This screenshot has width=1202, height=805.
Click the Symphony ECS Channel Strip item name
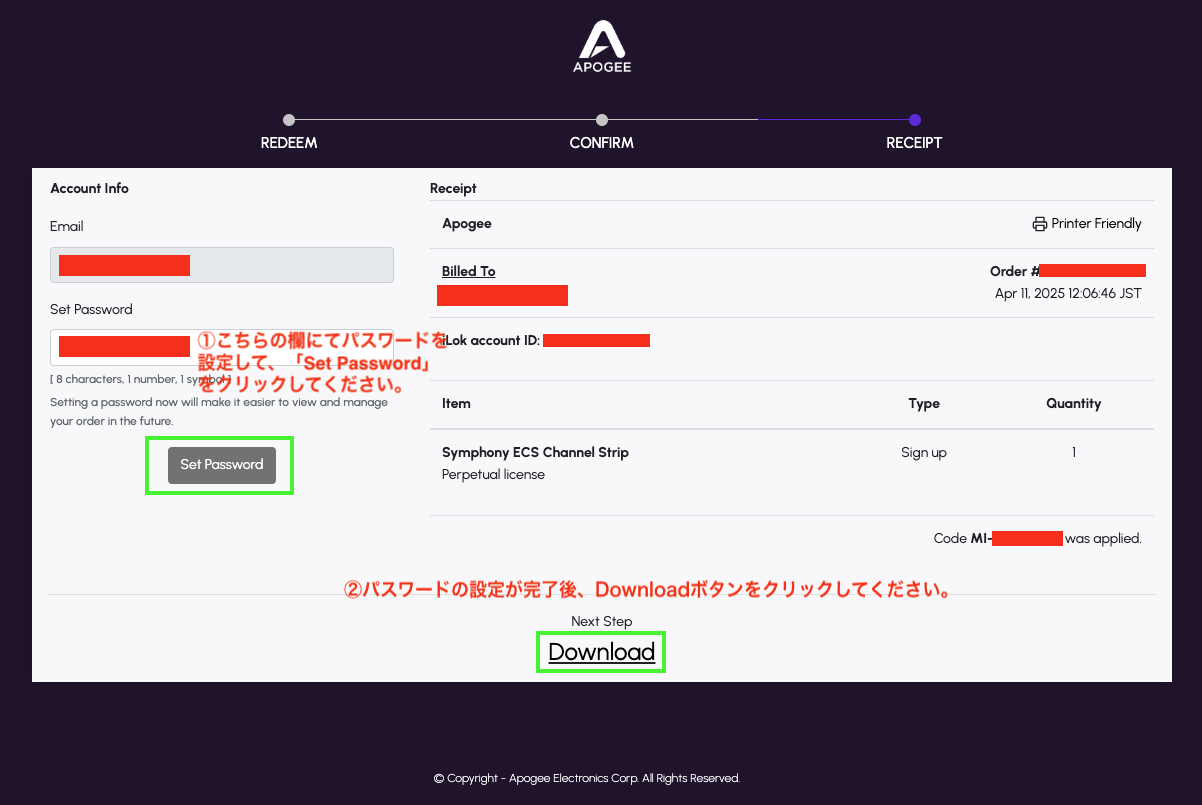535,452
